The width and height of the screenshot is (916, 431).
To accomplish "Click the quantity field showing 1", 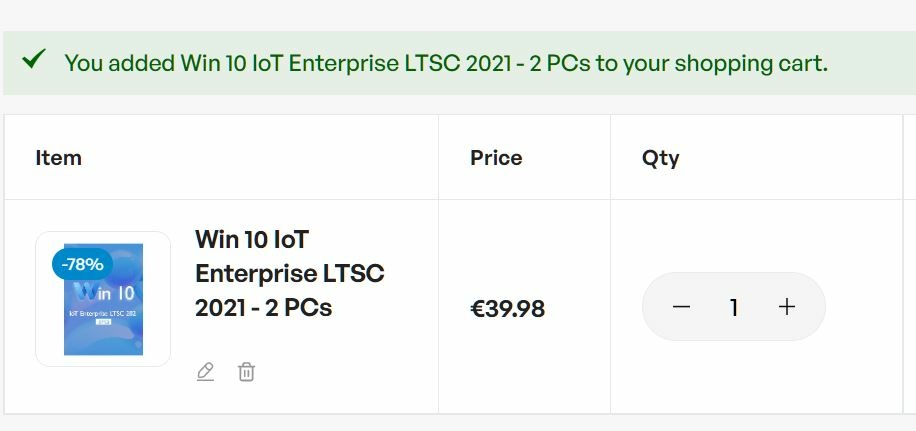I will [734, 308].
